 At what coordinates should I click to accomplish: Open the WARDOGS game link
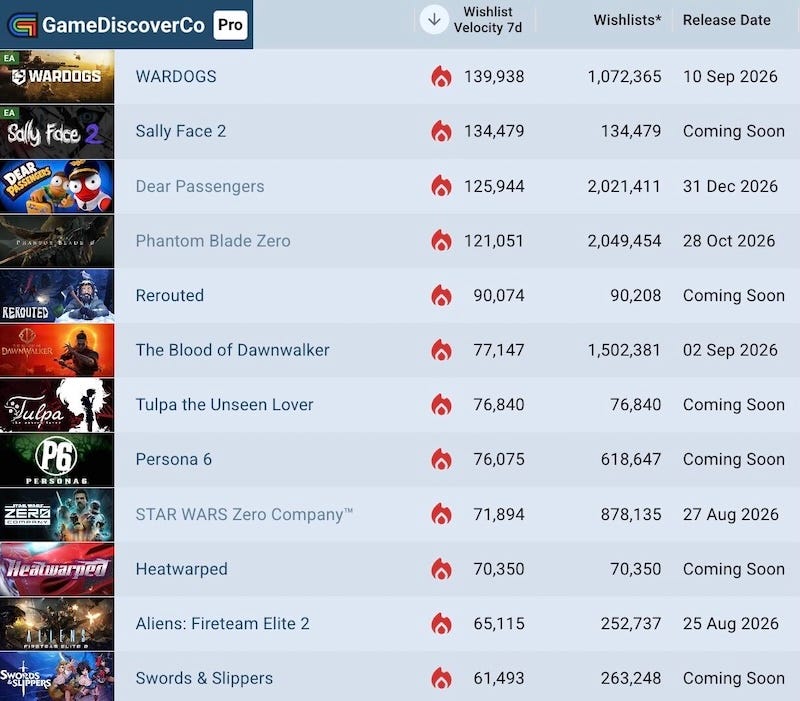point(176,77)
